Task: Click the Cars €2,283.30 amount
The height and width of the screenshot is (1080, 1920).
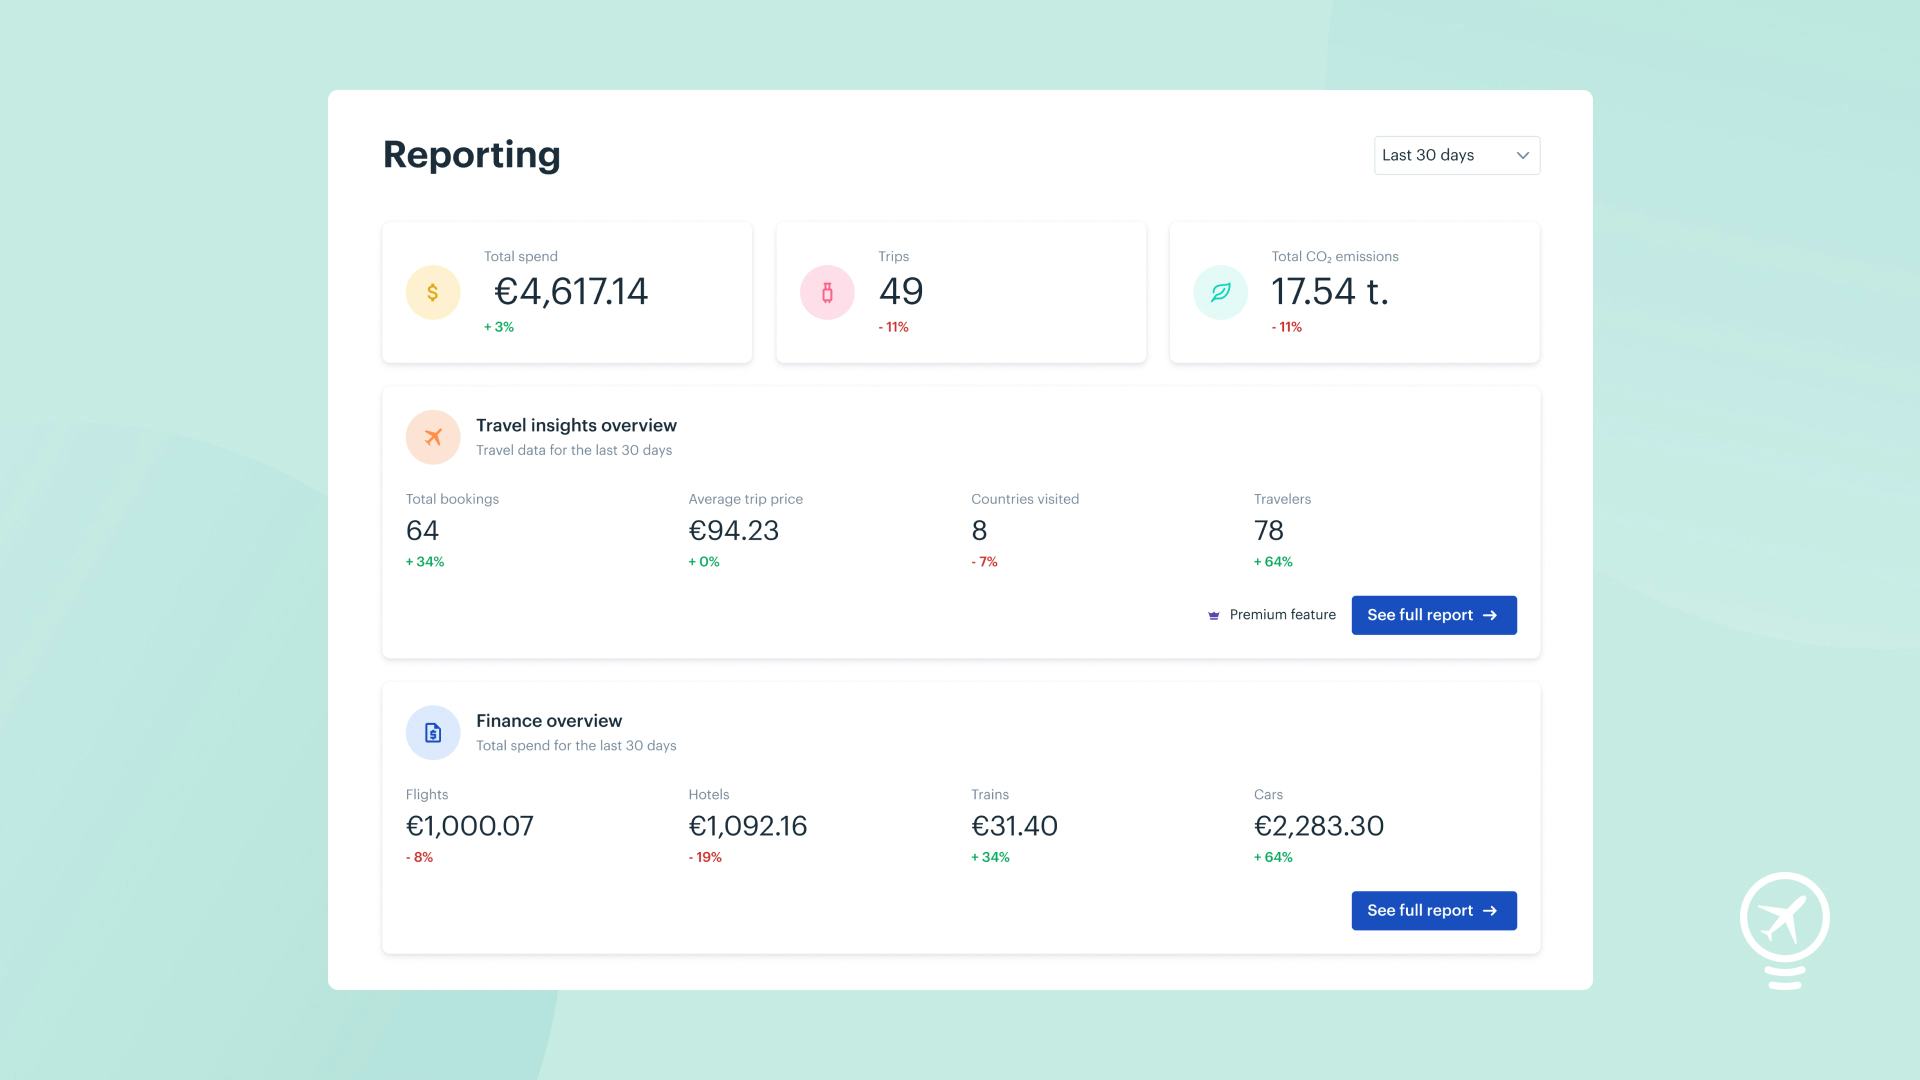Action: pos(1318,826)
